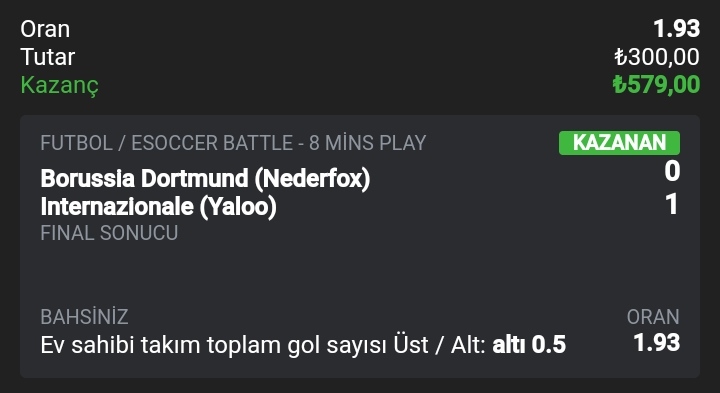The image size is (720, 393).
Task: Click the winnings amount ₺579,00
Action: pyautogui.click(x=656, y=85)
